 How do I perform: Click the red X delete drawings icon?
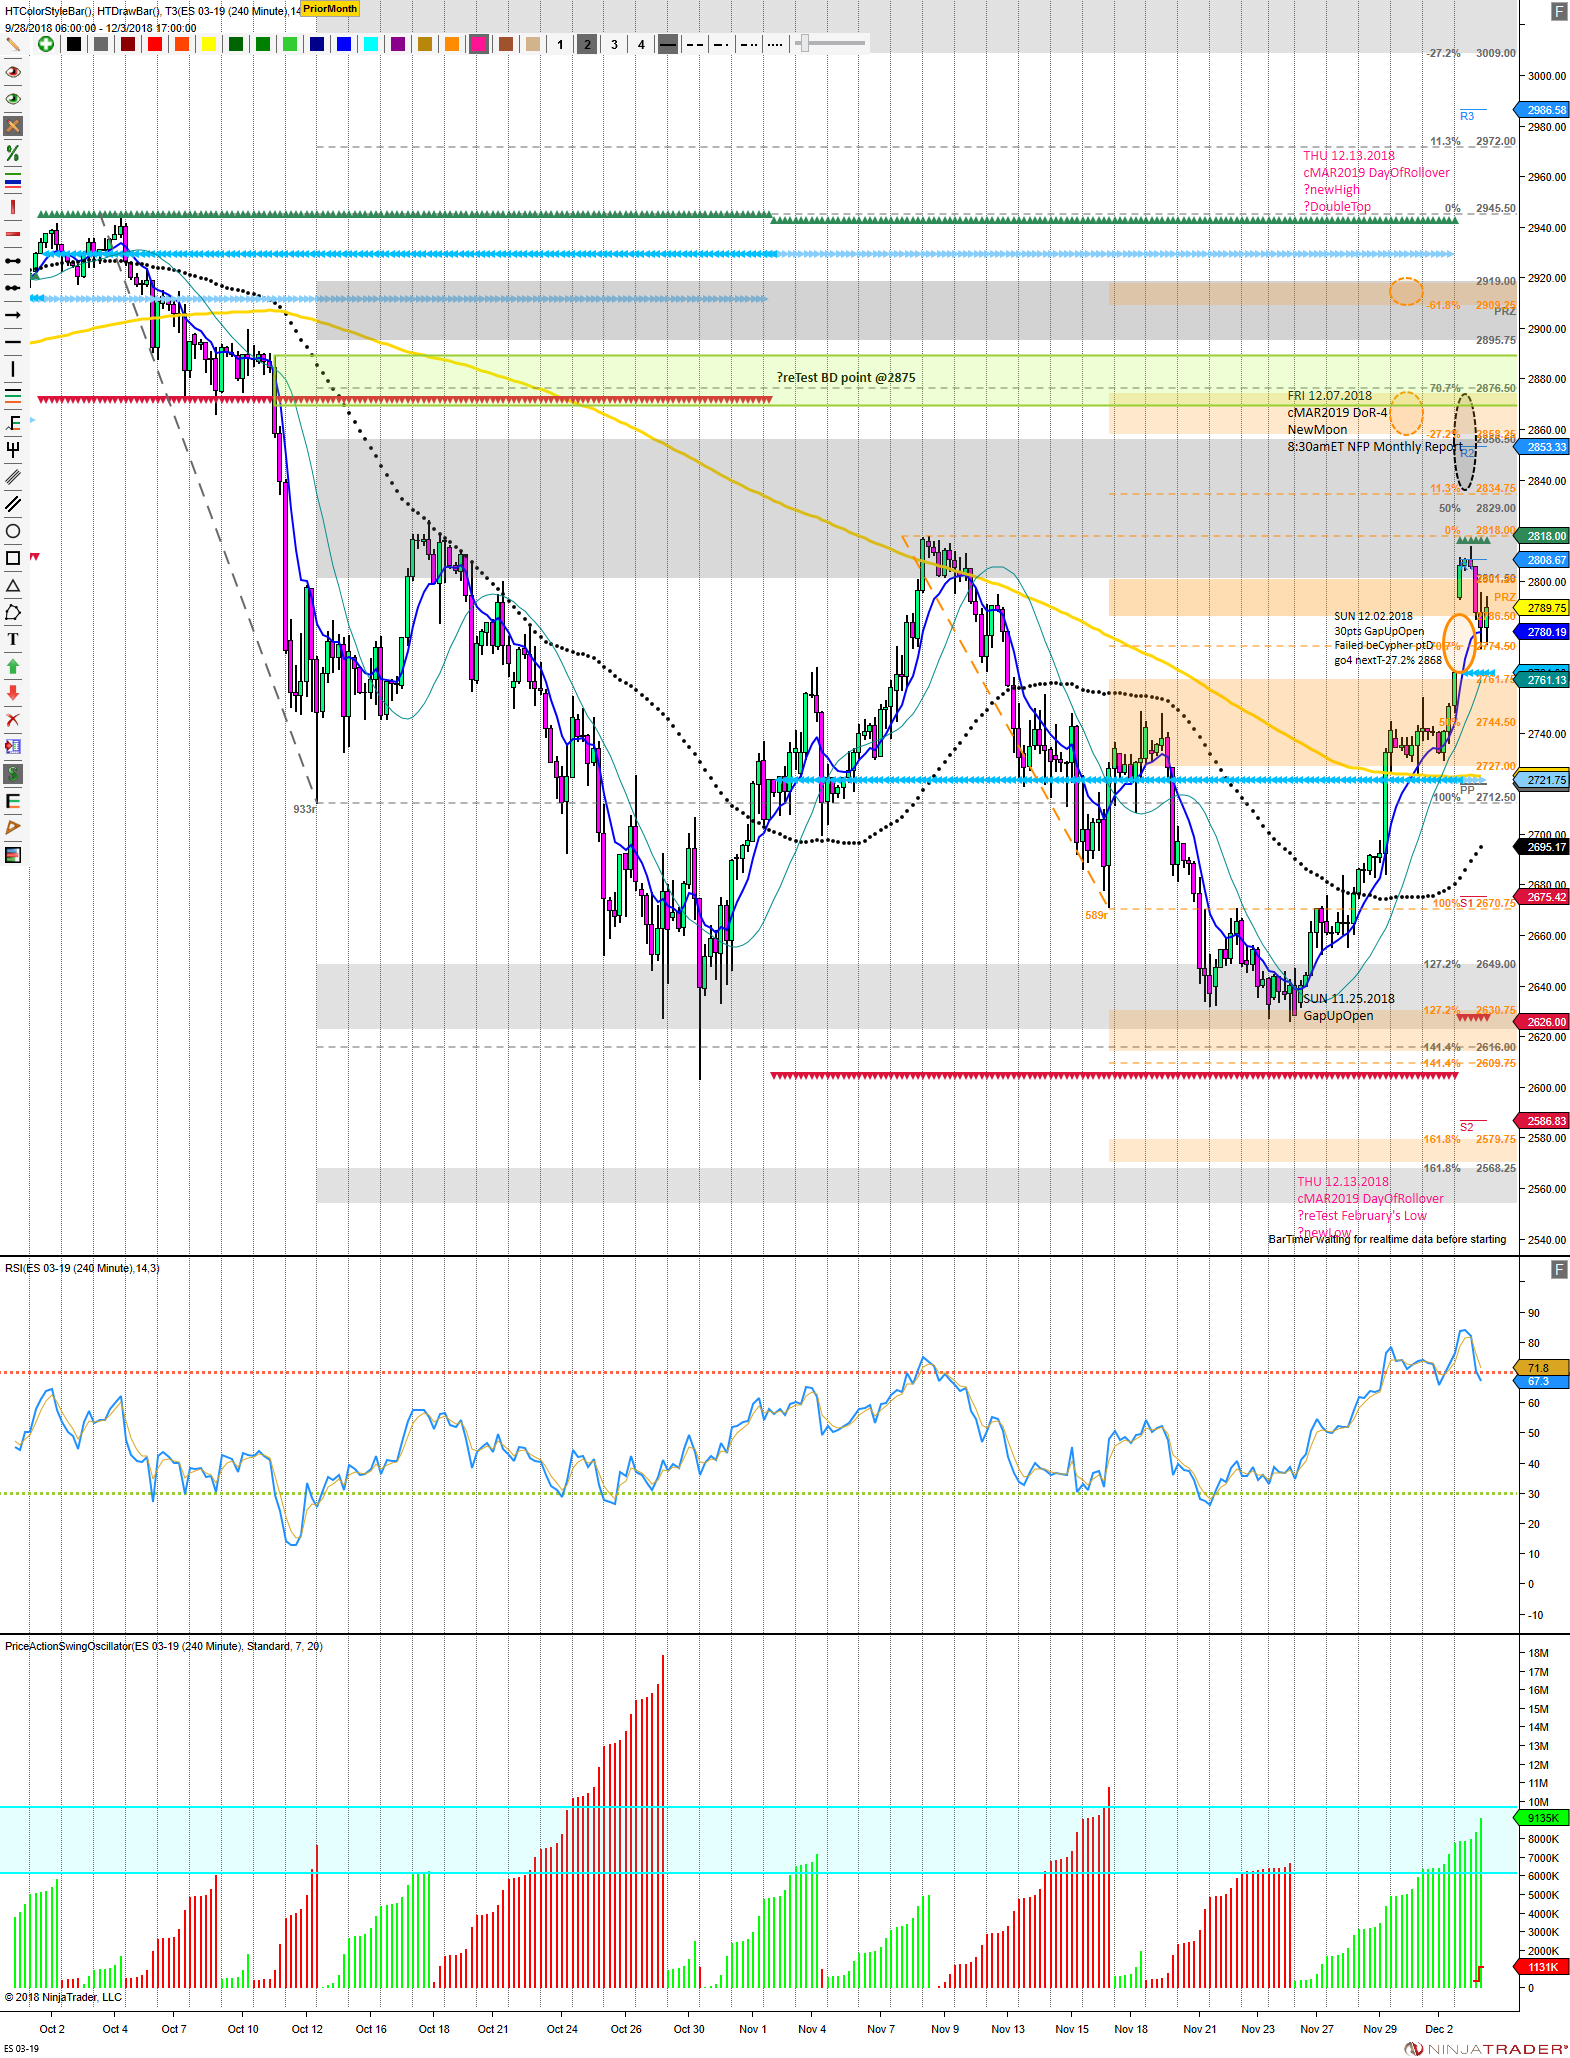13,720
